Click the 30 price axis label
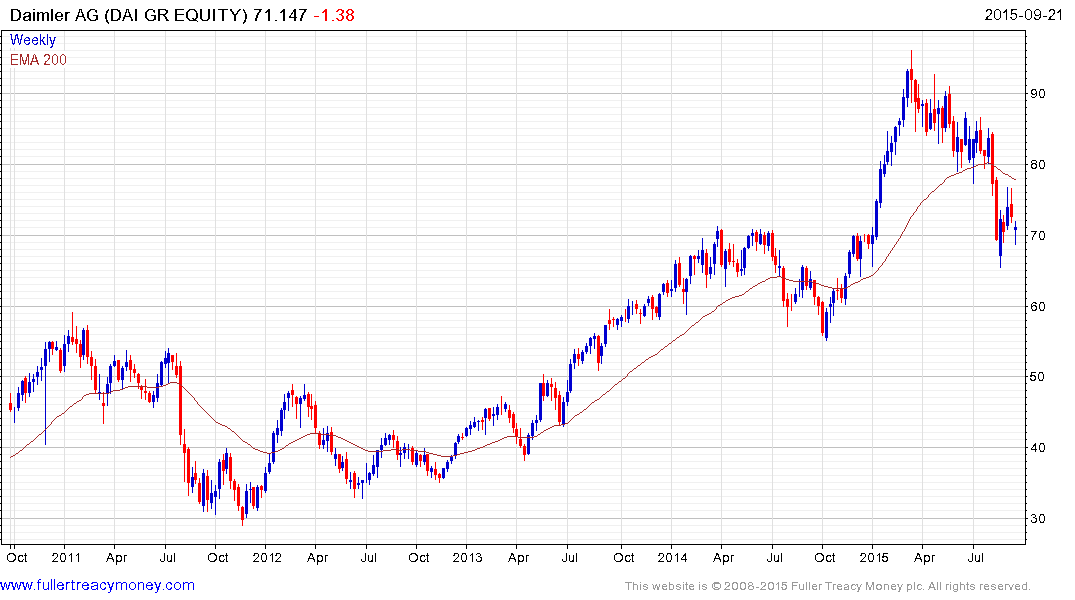The width and height of the screenshot is (1075, 600). [x=1038, y=518]
